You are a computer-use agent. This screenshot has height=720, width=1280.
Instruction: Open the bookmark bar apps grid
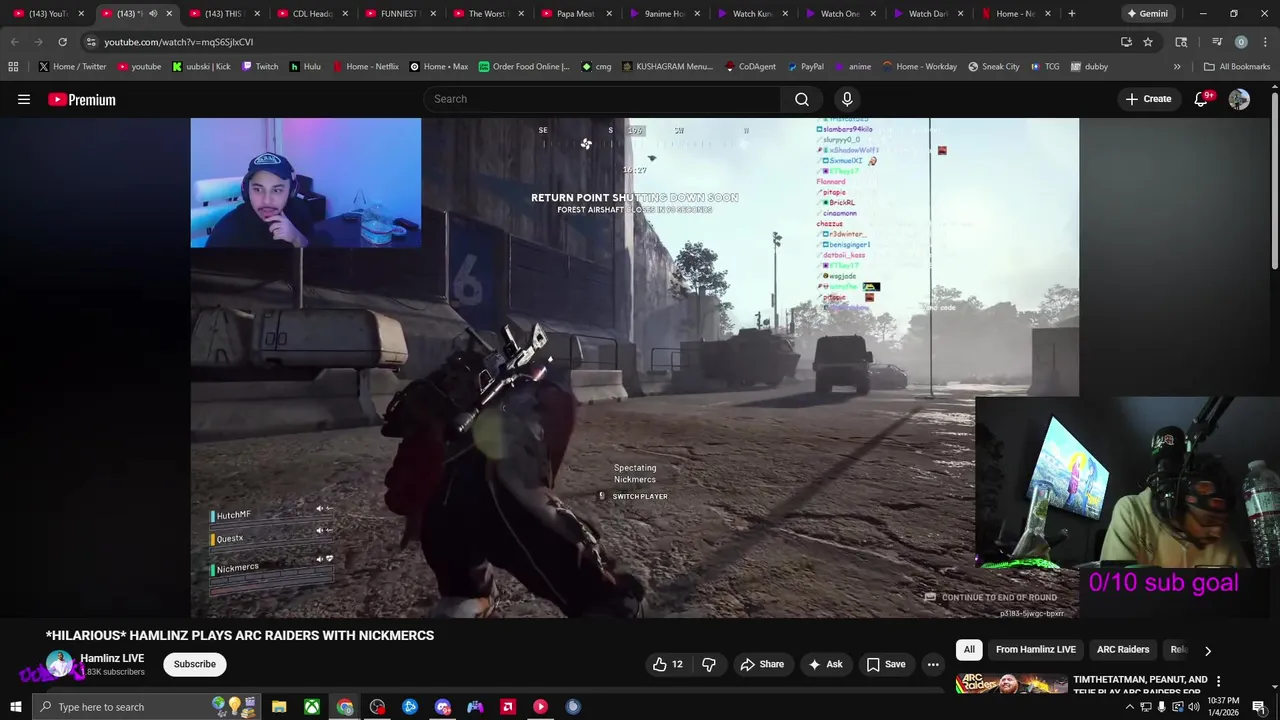coord(13,67)
